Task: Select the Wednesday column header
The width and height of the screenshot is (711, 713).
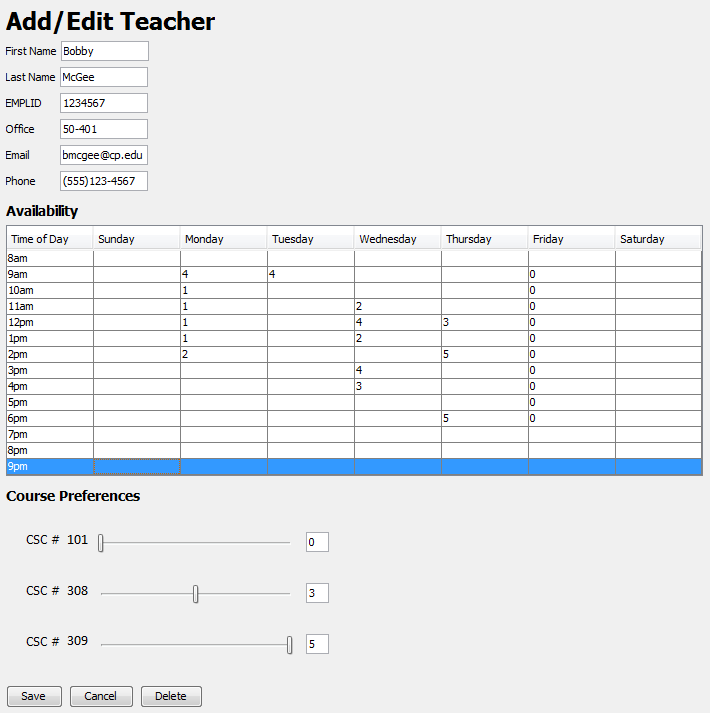Action: (397, 239)
